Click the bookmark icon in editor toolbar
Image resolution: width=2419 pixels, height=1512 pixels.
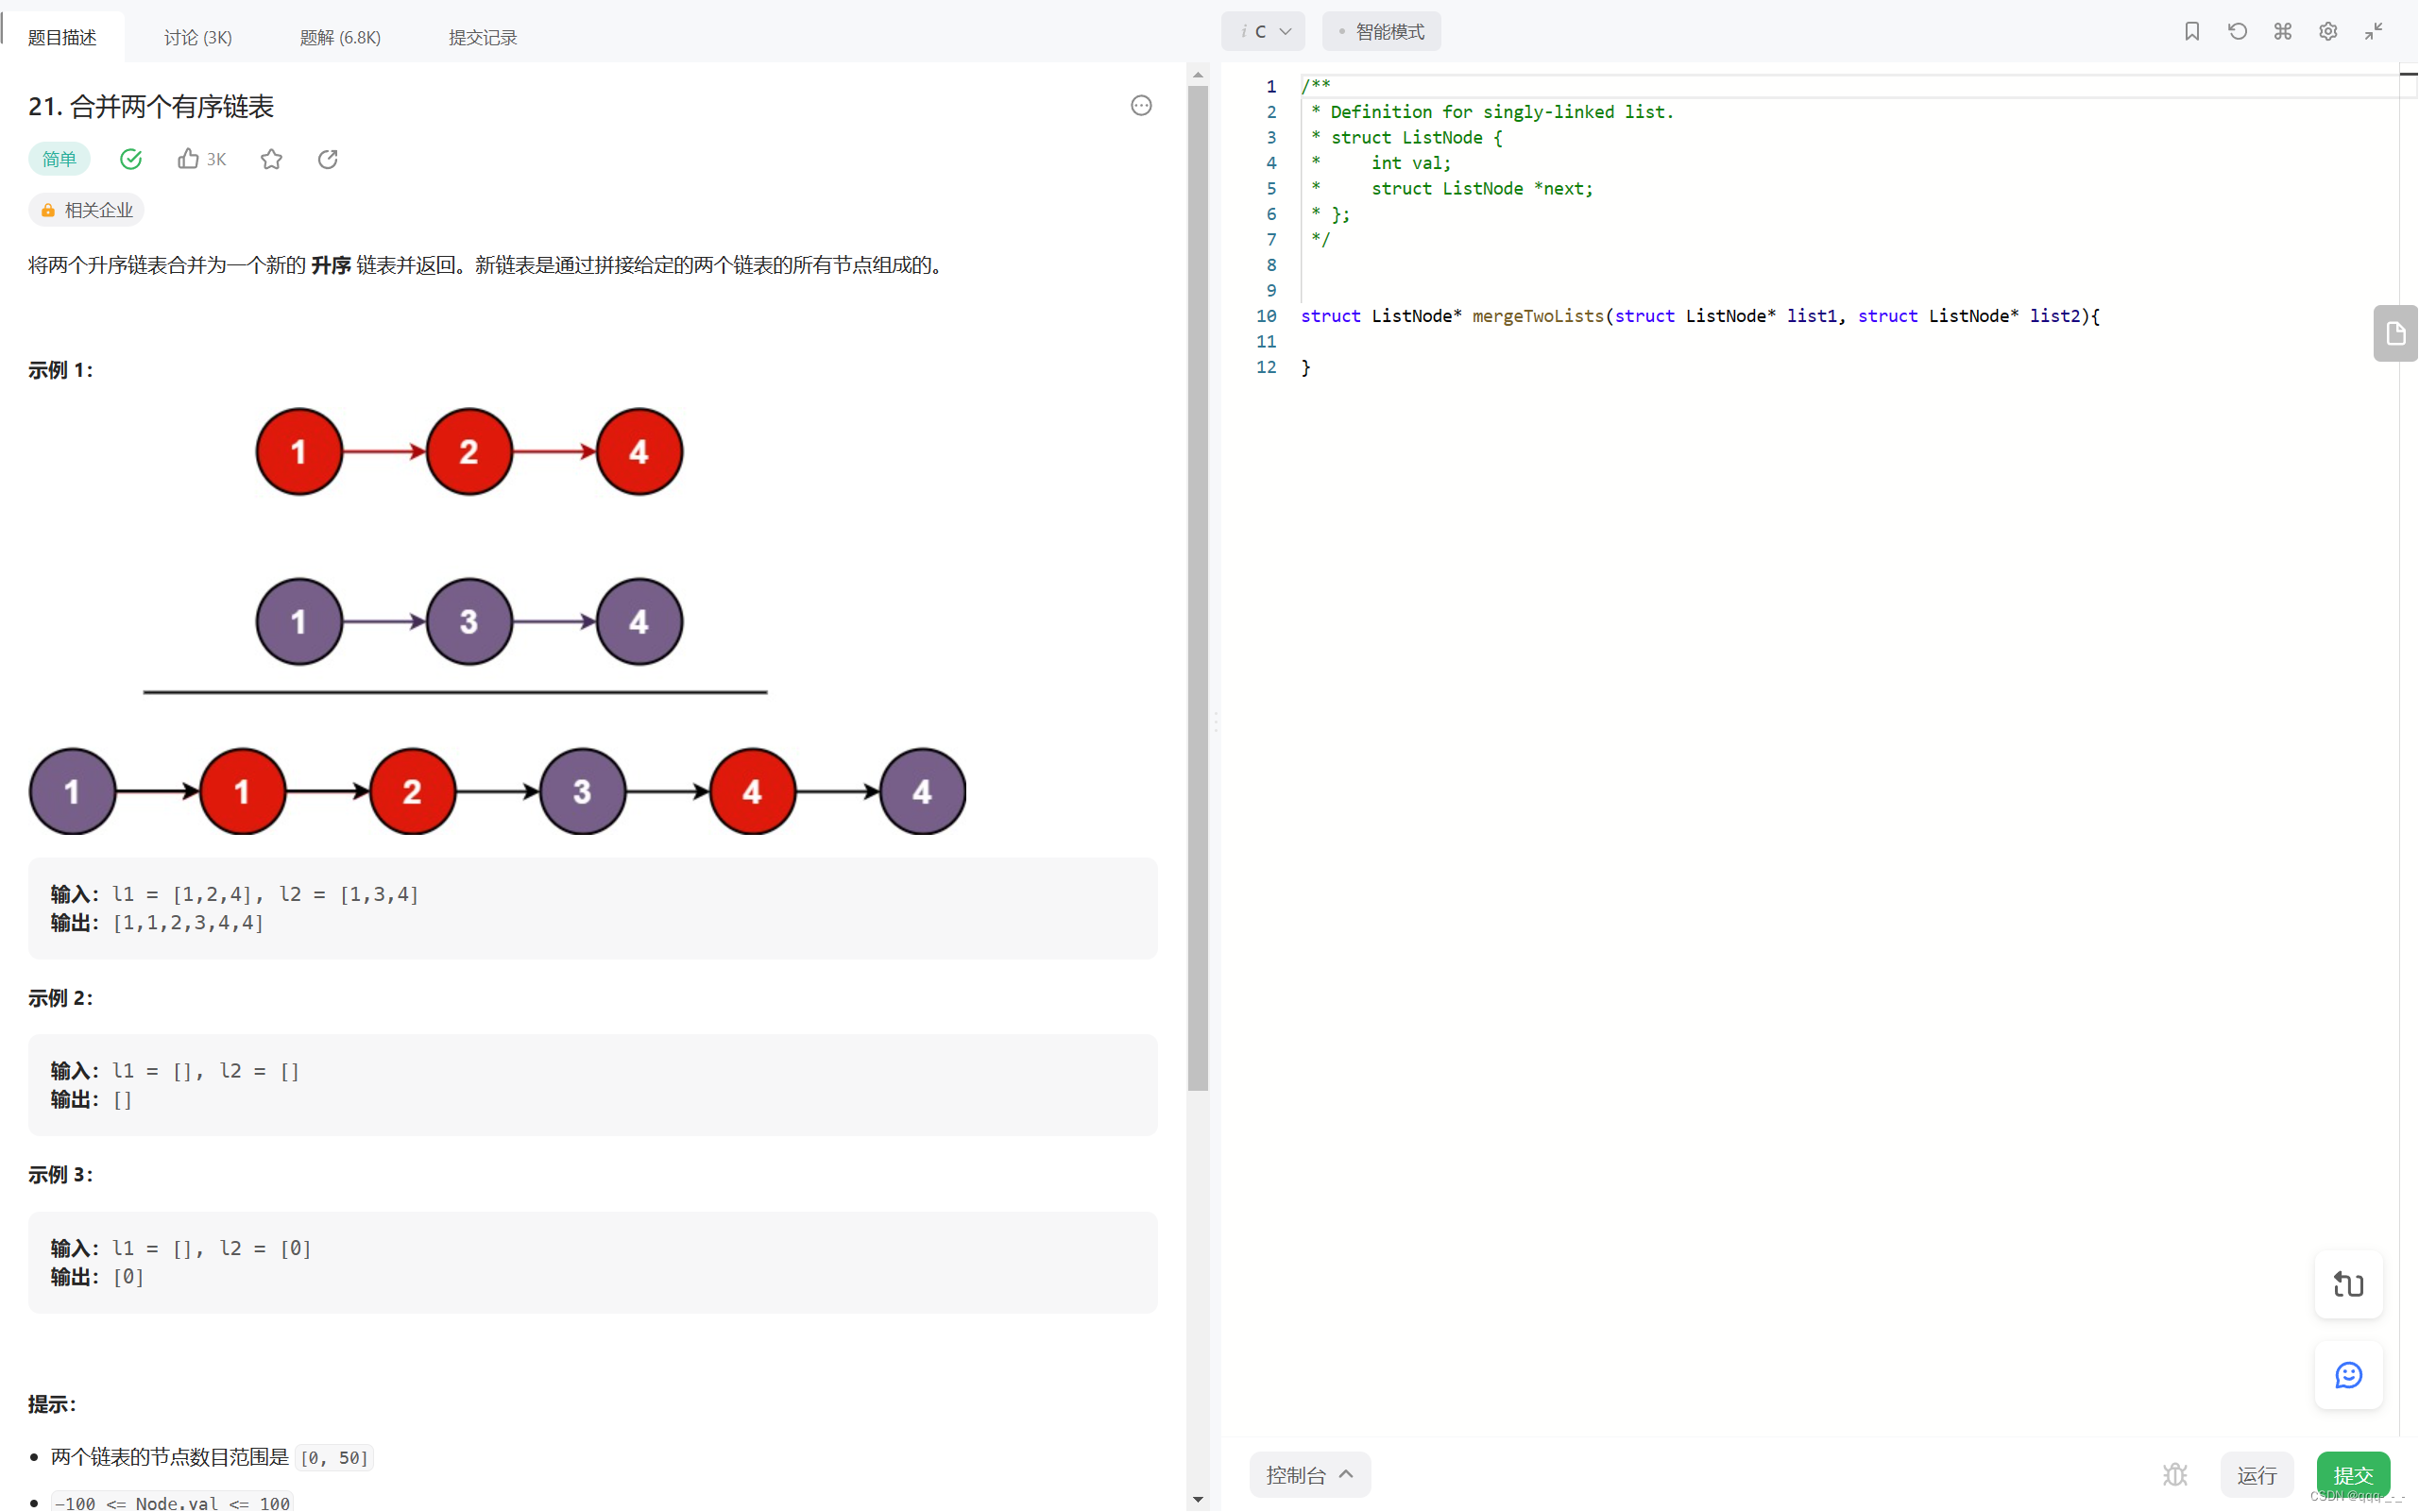2192,32
